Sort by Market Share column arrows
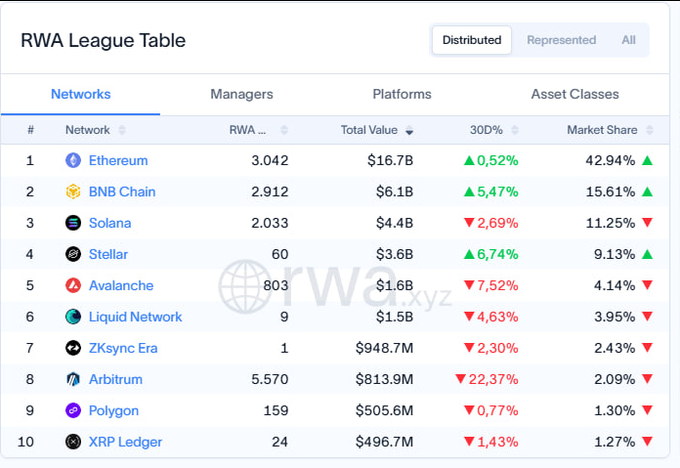The width and height of the screenshot is (680, 468). click(650, 130)
